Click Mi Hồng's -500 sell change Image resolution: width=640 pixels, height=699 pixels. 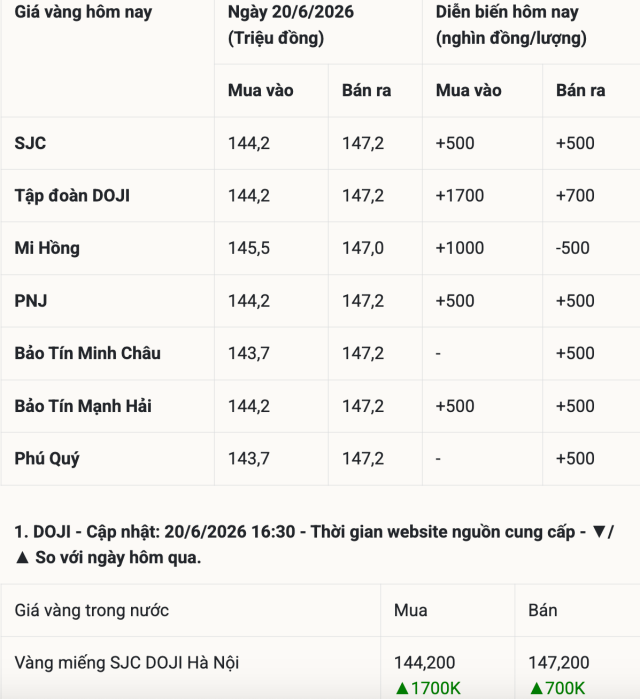click(573, 248)
